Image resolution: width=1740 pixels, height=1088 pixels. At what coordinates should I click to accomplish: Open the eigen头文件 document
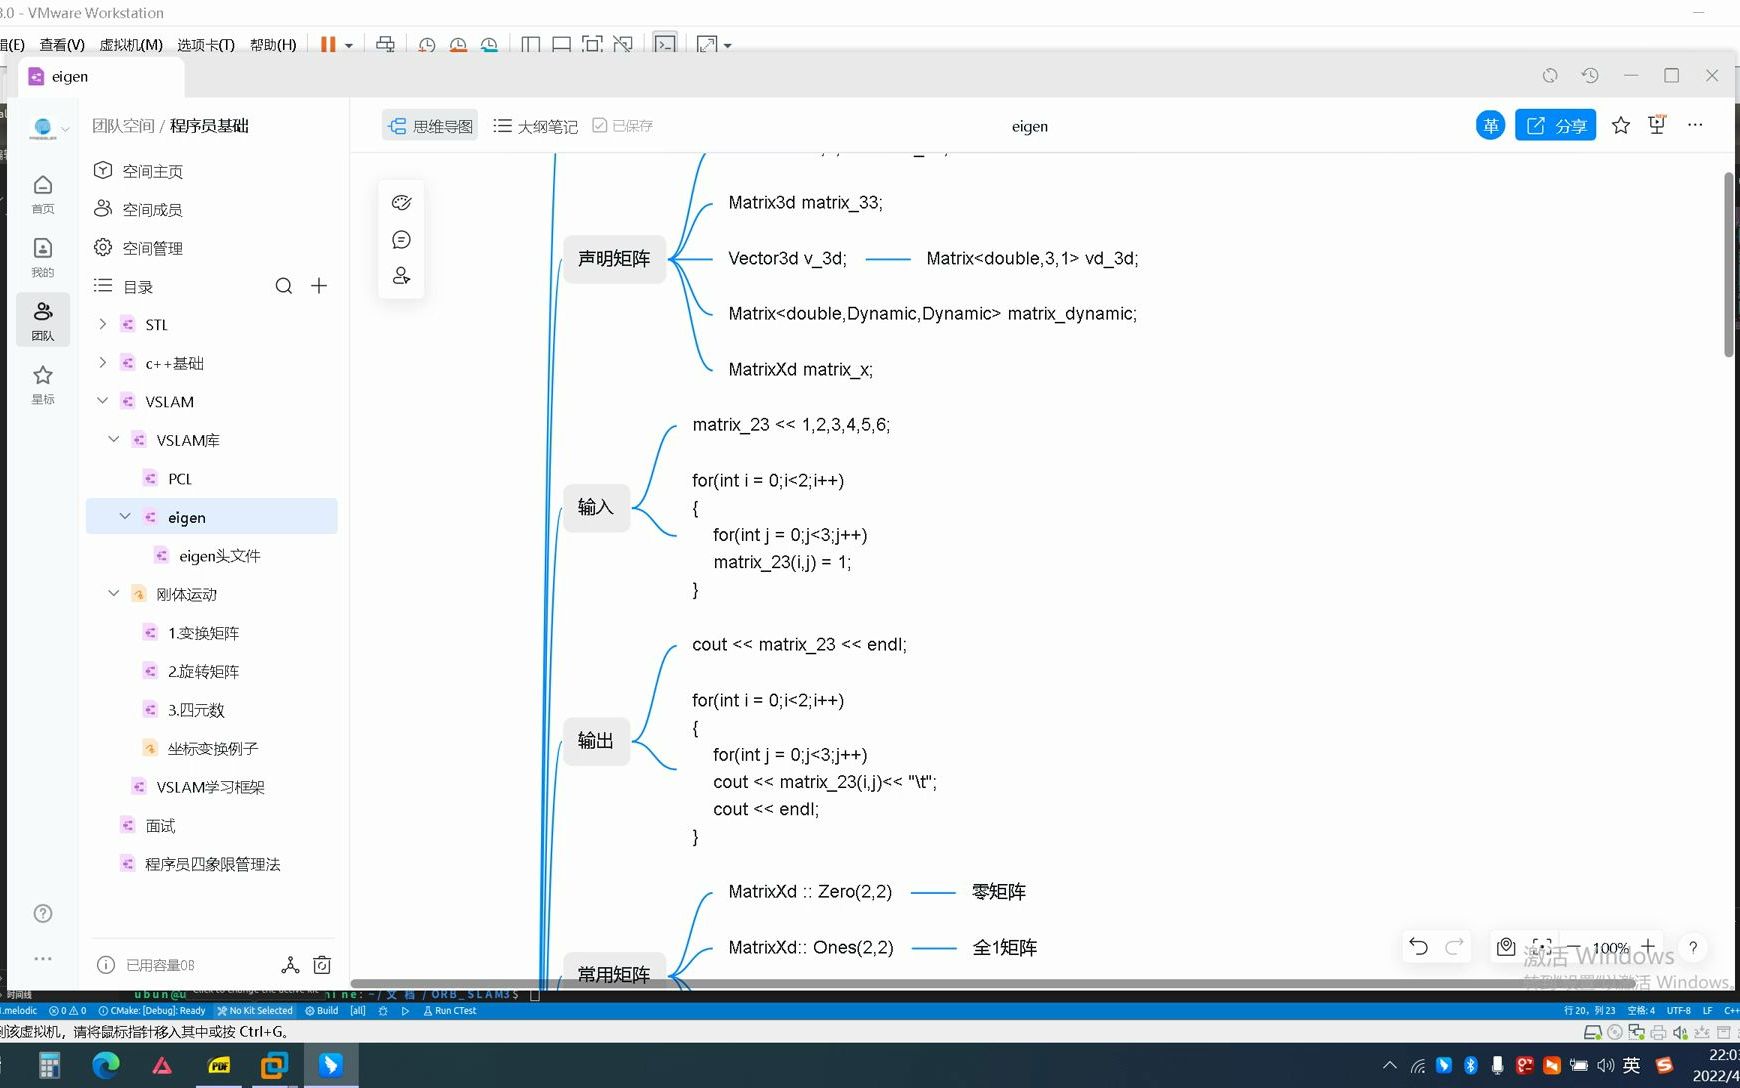pos(220,555)
